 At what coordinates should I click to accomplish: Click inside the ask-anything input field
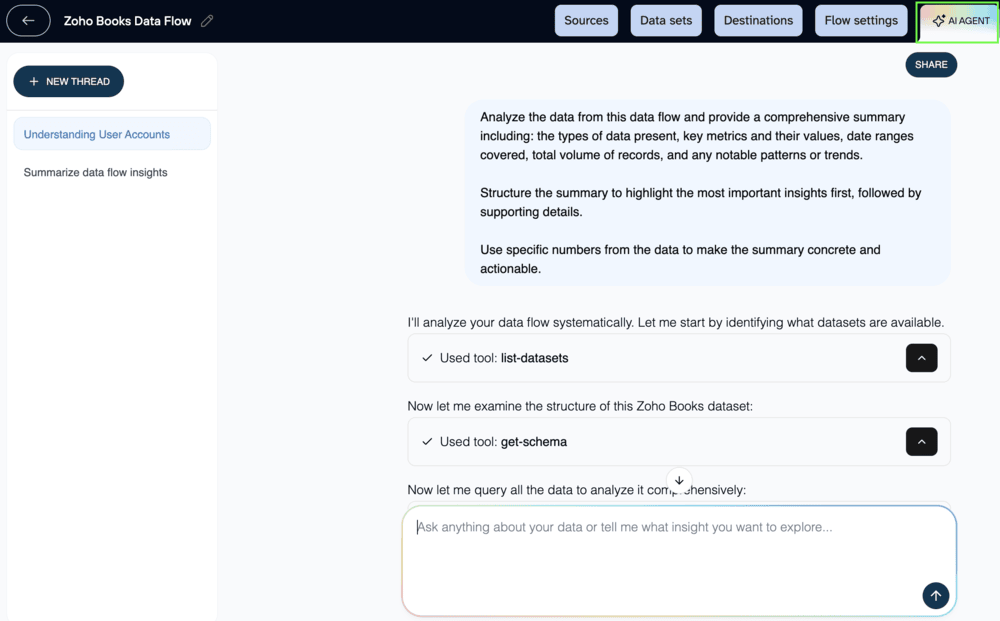pos(679,545)
